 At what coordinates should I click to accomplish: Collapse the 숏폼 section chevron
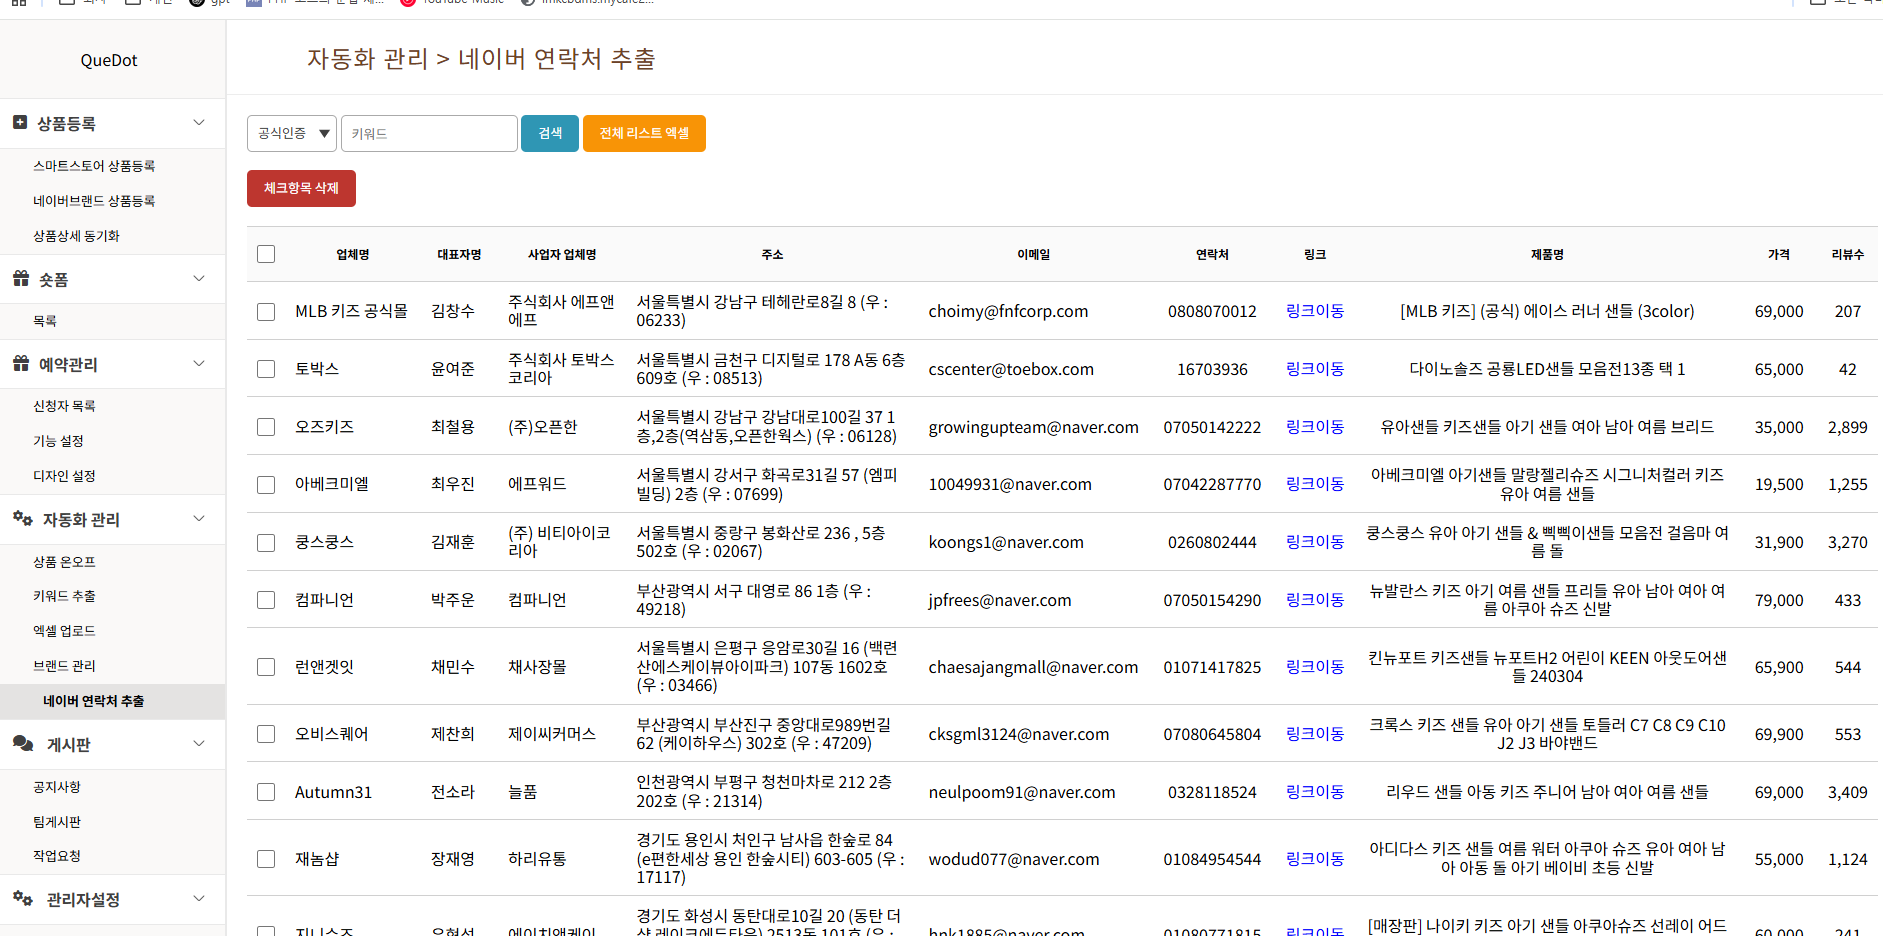pyautogui.click(x=199, y=279)
